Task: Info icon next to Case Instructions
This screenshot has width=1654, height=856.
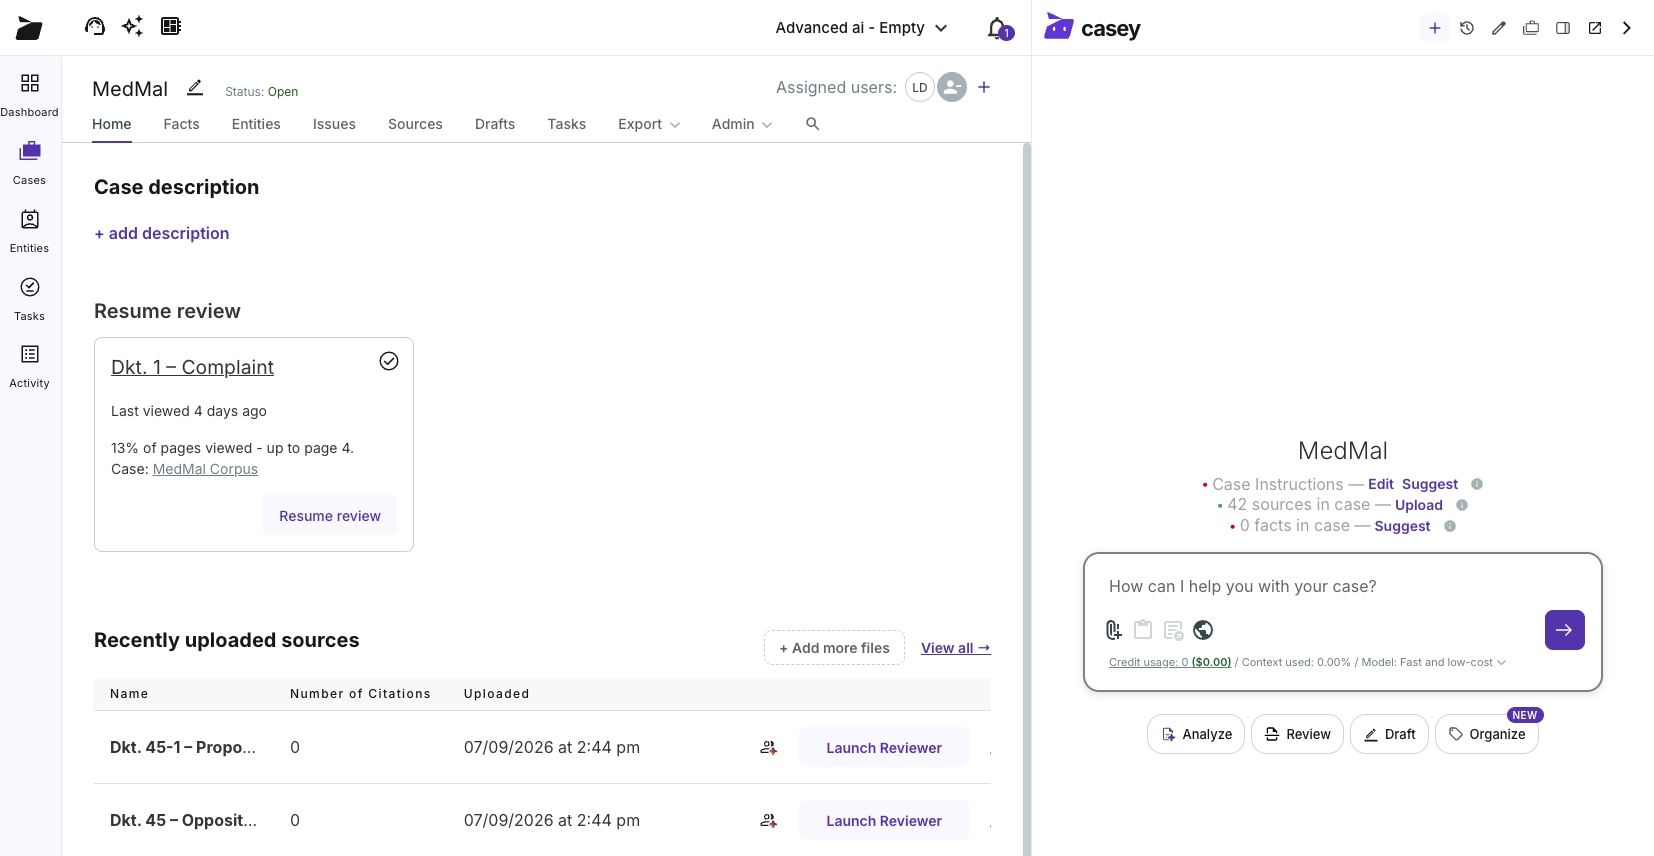Action: pos(1477,484)
